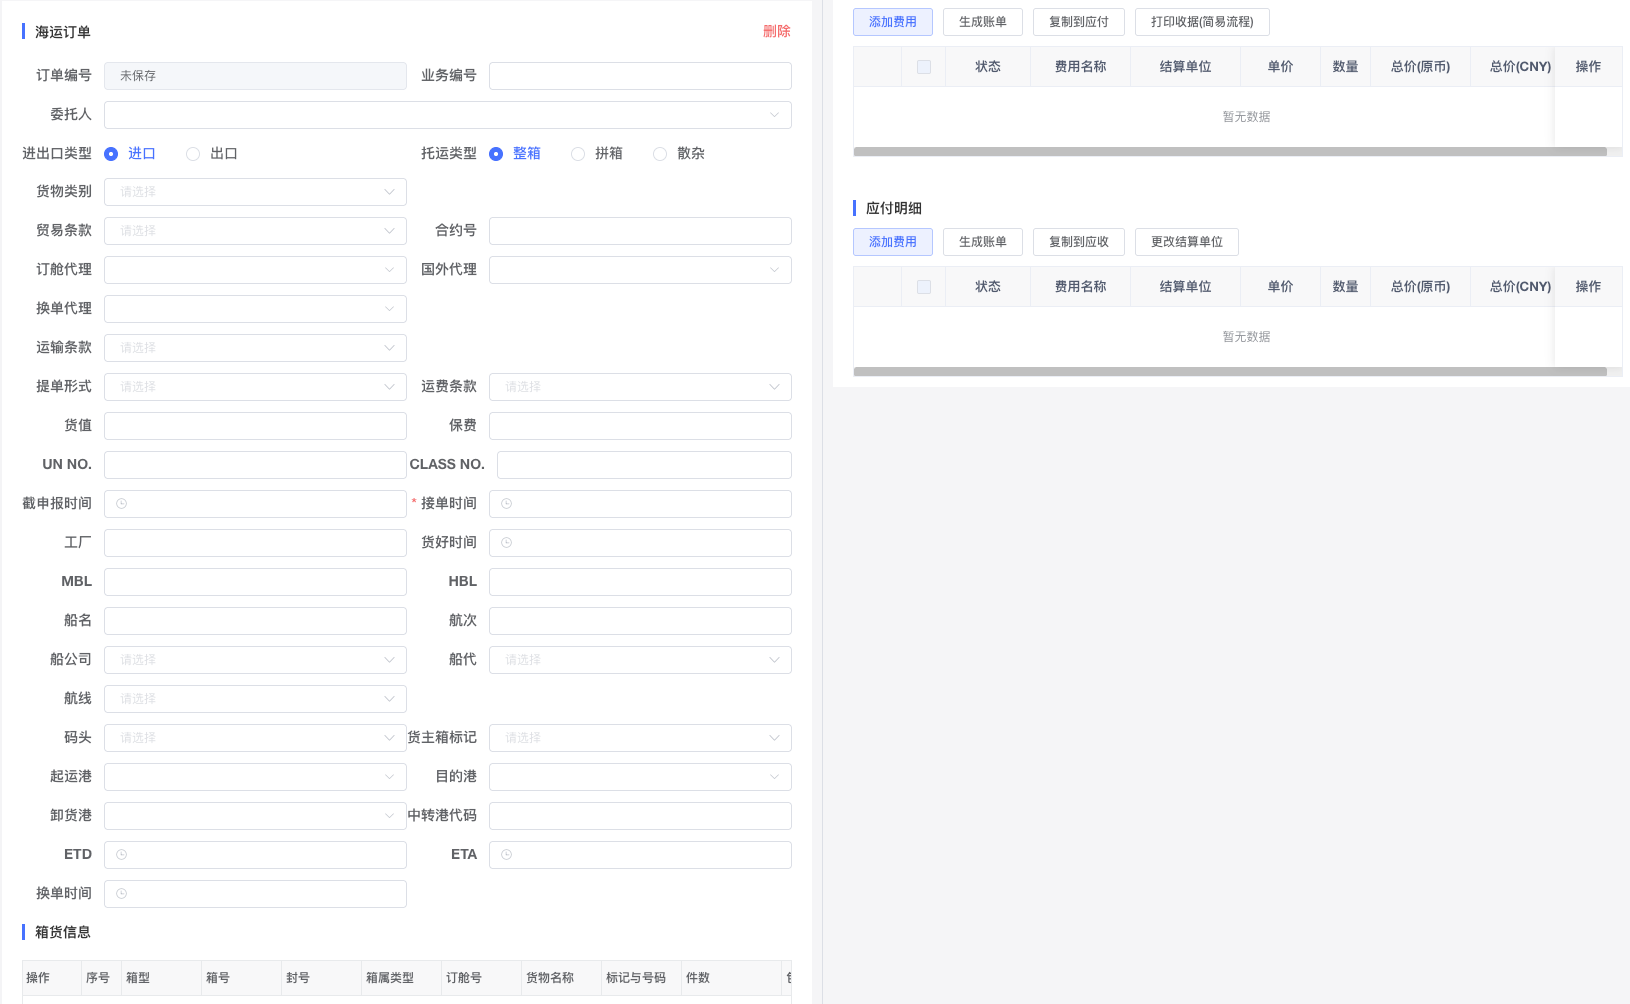Click the 业务编号 input field

640,76
